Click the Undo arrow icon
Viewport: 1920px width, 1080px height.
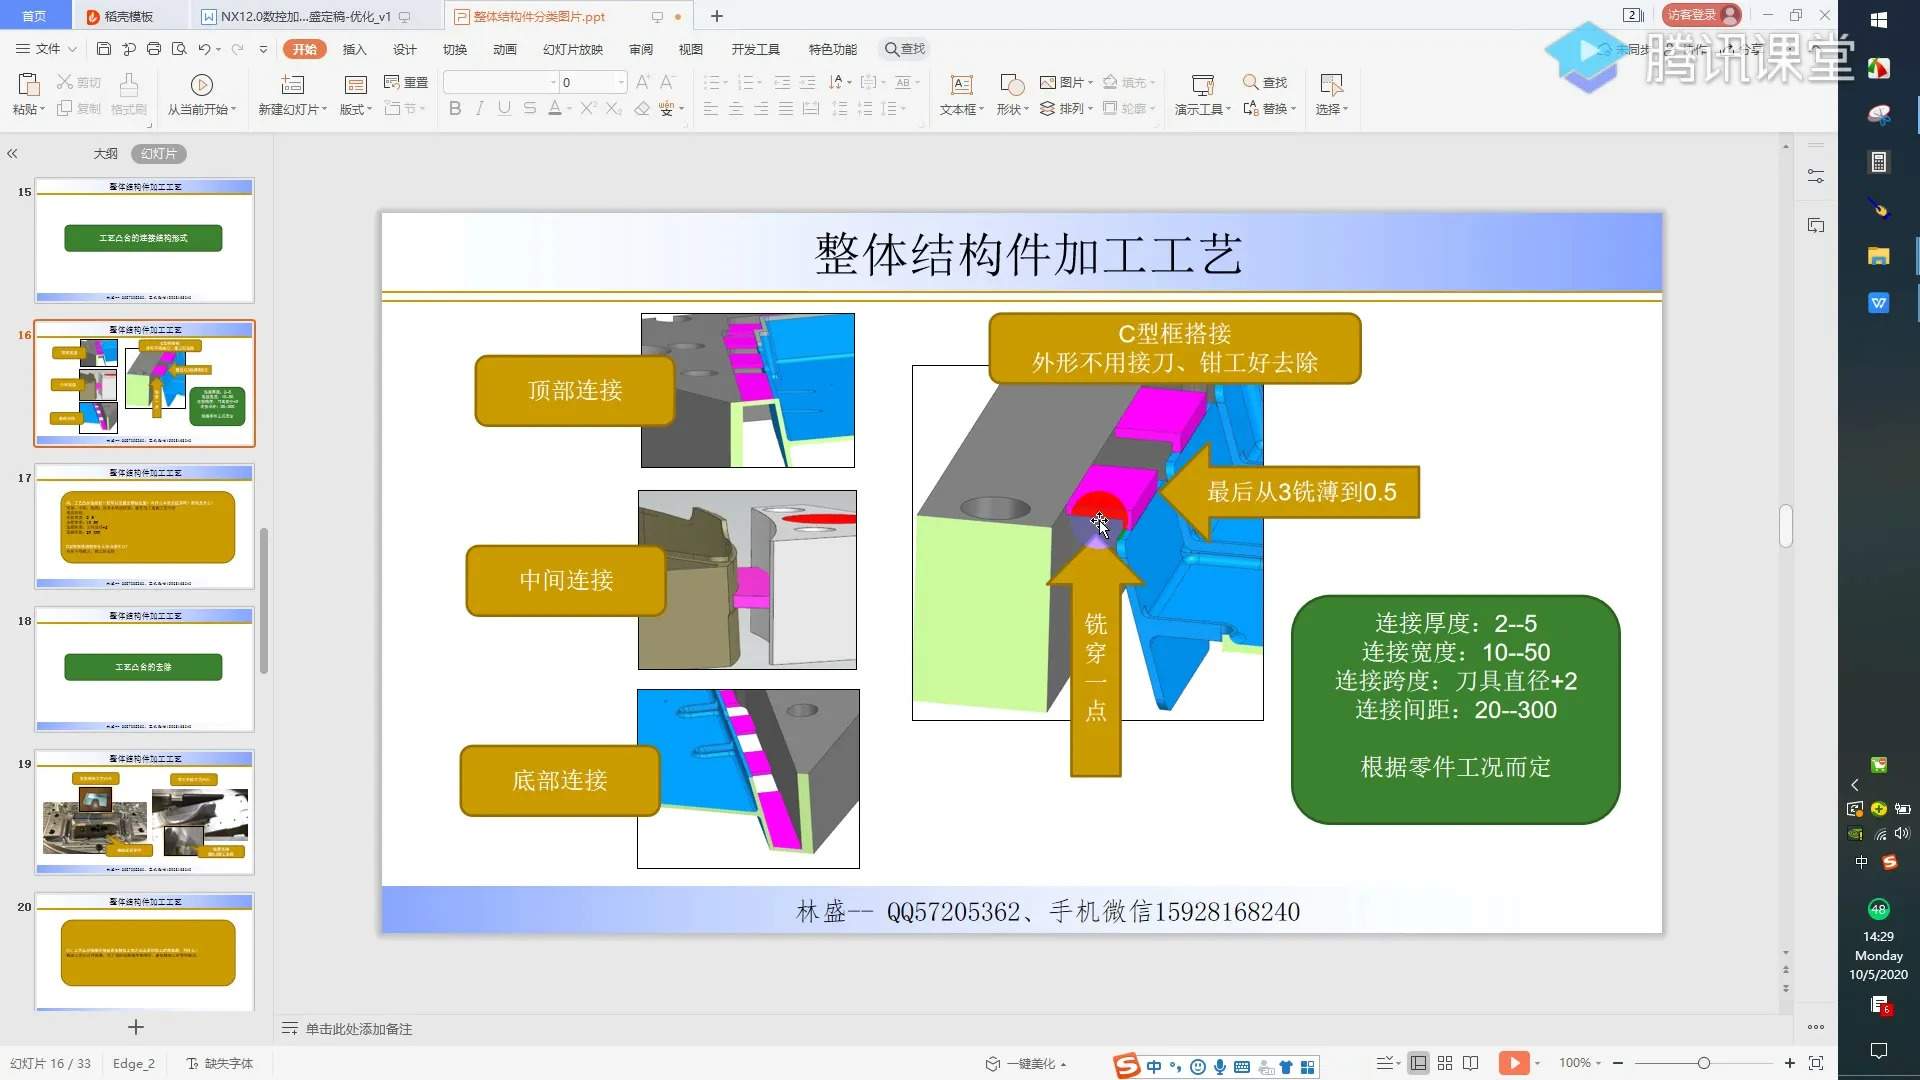pyautogui.click(x=204, y=49)
